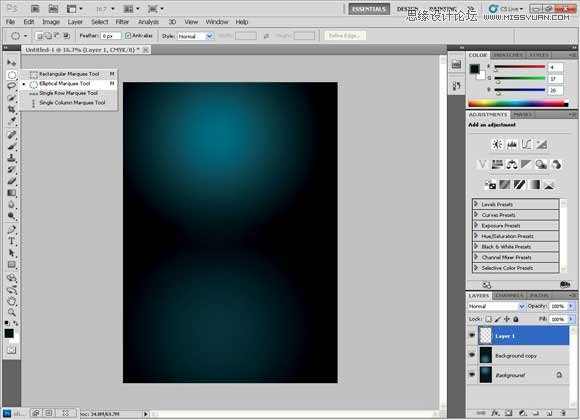Toggle lock all
The image size is (580, 420).
point(516,319)
